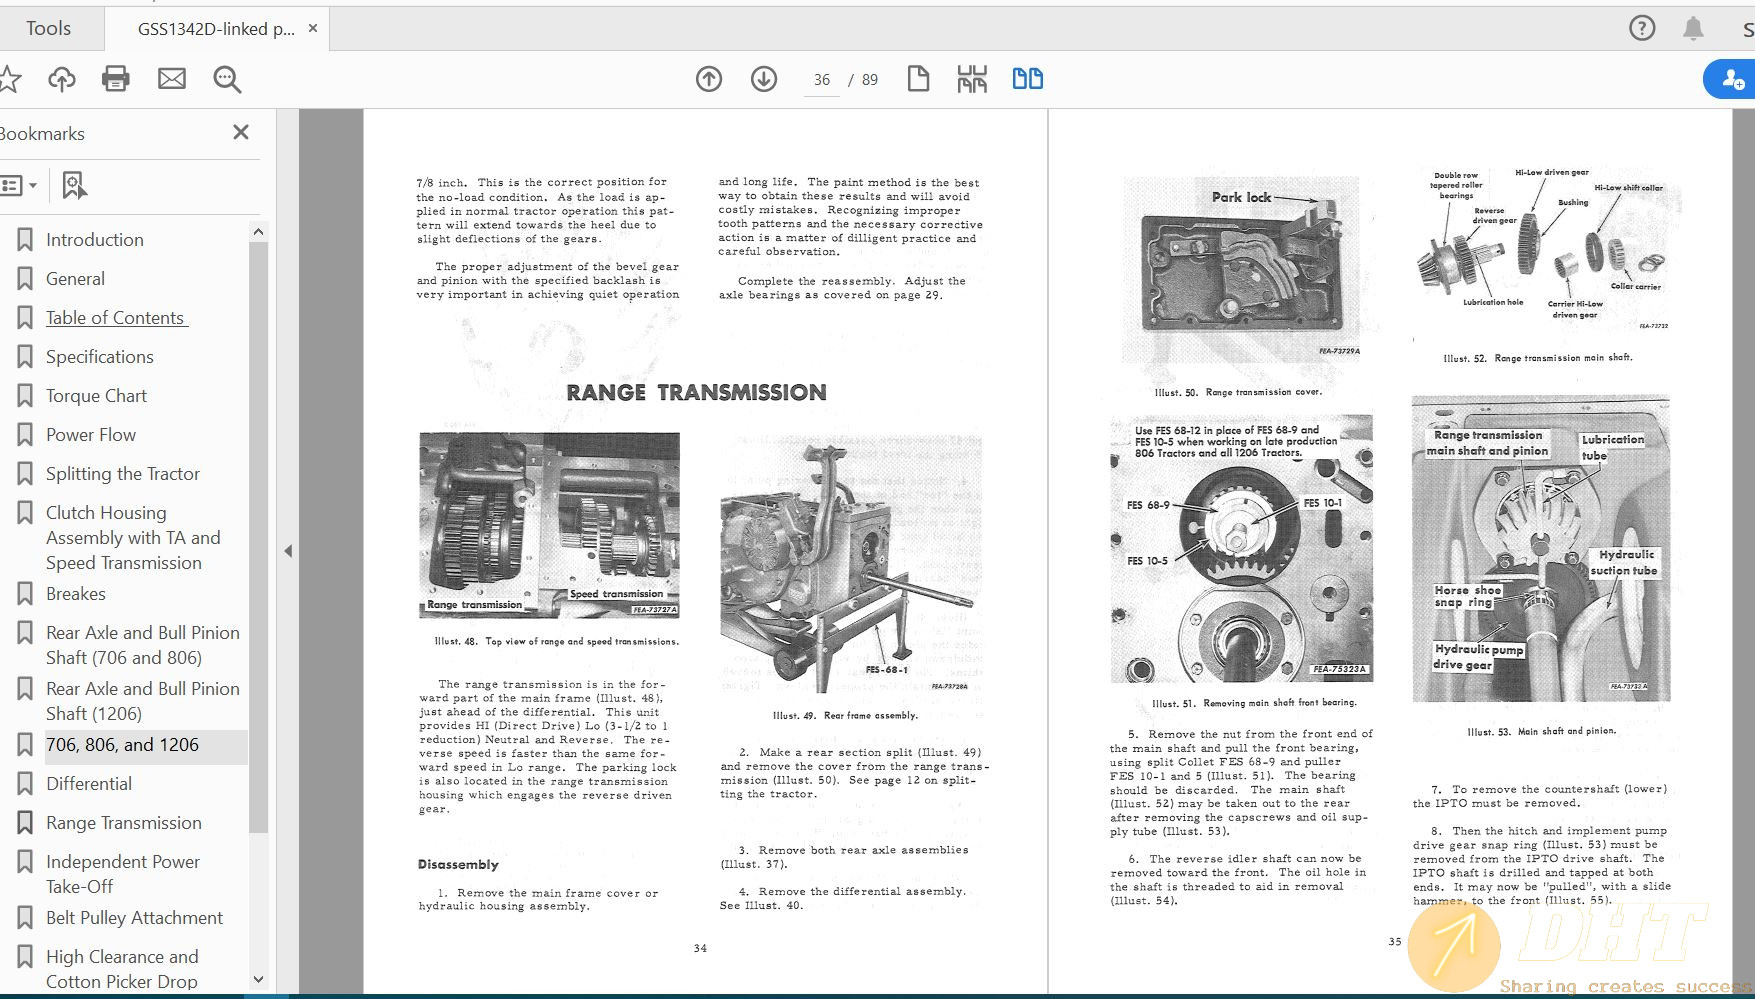The width and height of the screenshot is (1755, 999).
Task: Click the page number input field
Action: pos(822,80)
